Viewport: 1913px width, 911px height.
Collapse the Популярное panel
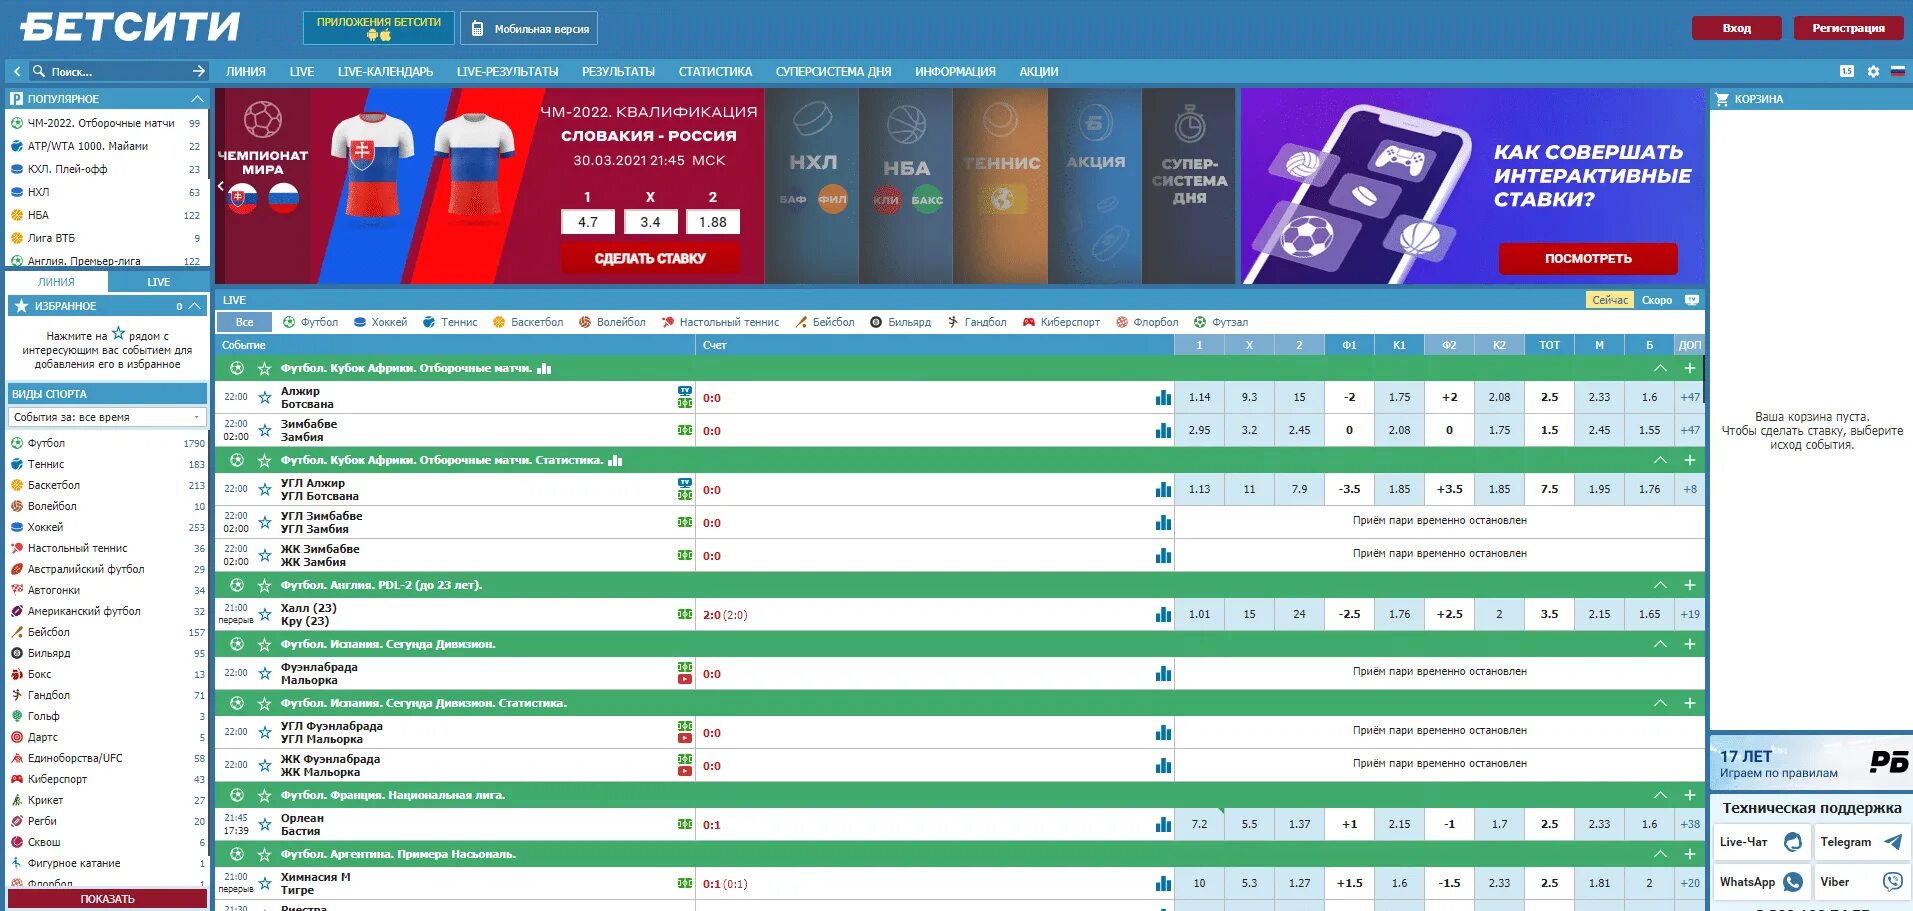coord(197,99)
